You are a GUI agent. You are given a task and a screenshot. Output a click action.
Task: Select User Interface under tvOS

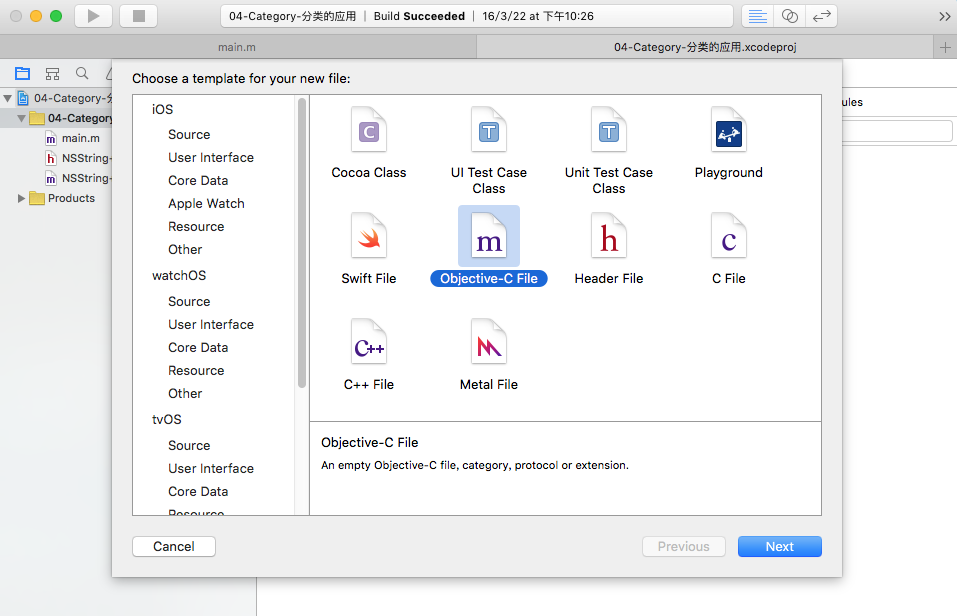(x=211, y=468)
